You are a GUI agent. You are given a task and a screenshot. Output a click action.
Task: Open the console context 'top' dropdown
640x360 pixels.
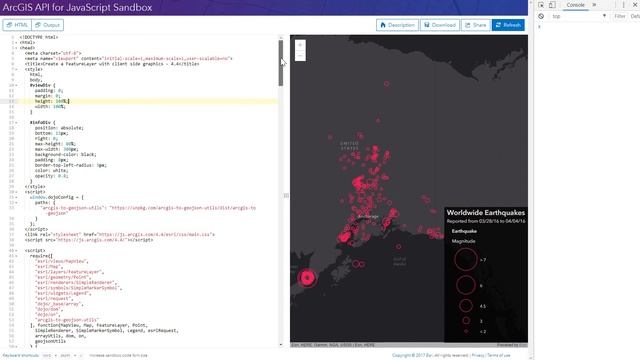click(579, 16)
